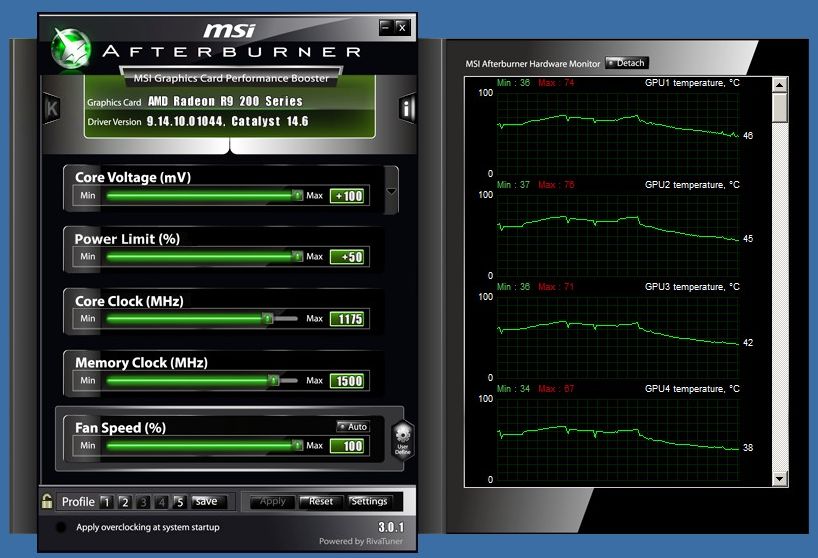Click scrollbar down arrow in hardware monitor
The width and height of the screenshot is (818, 558).
tap(780, 479)
